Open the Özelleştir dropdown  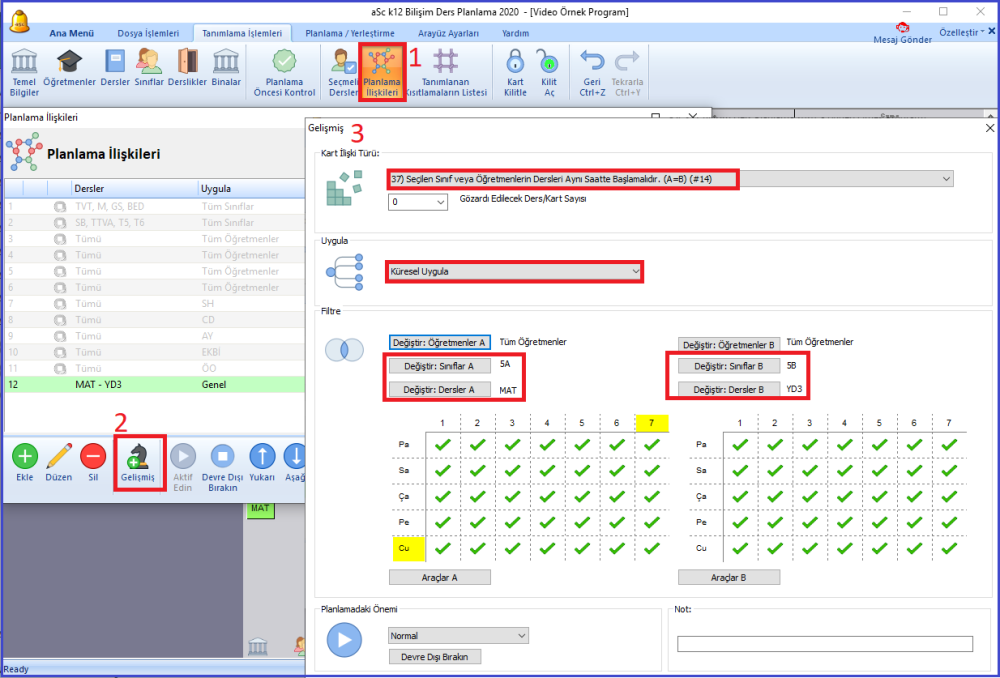[x=962, y=33]
